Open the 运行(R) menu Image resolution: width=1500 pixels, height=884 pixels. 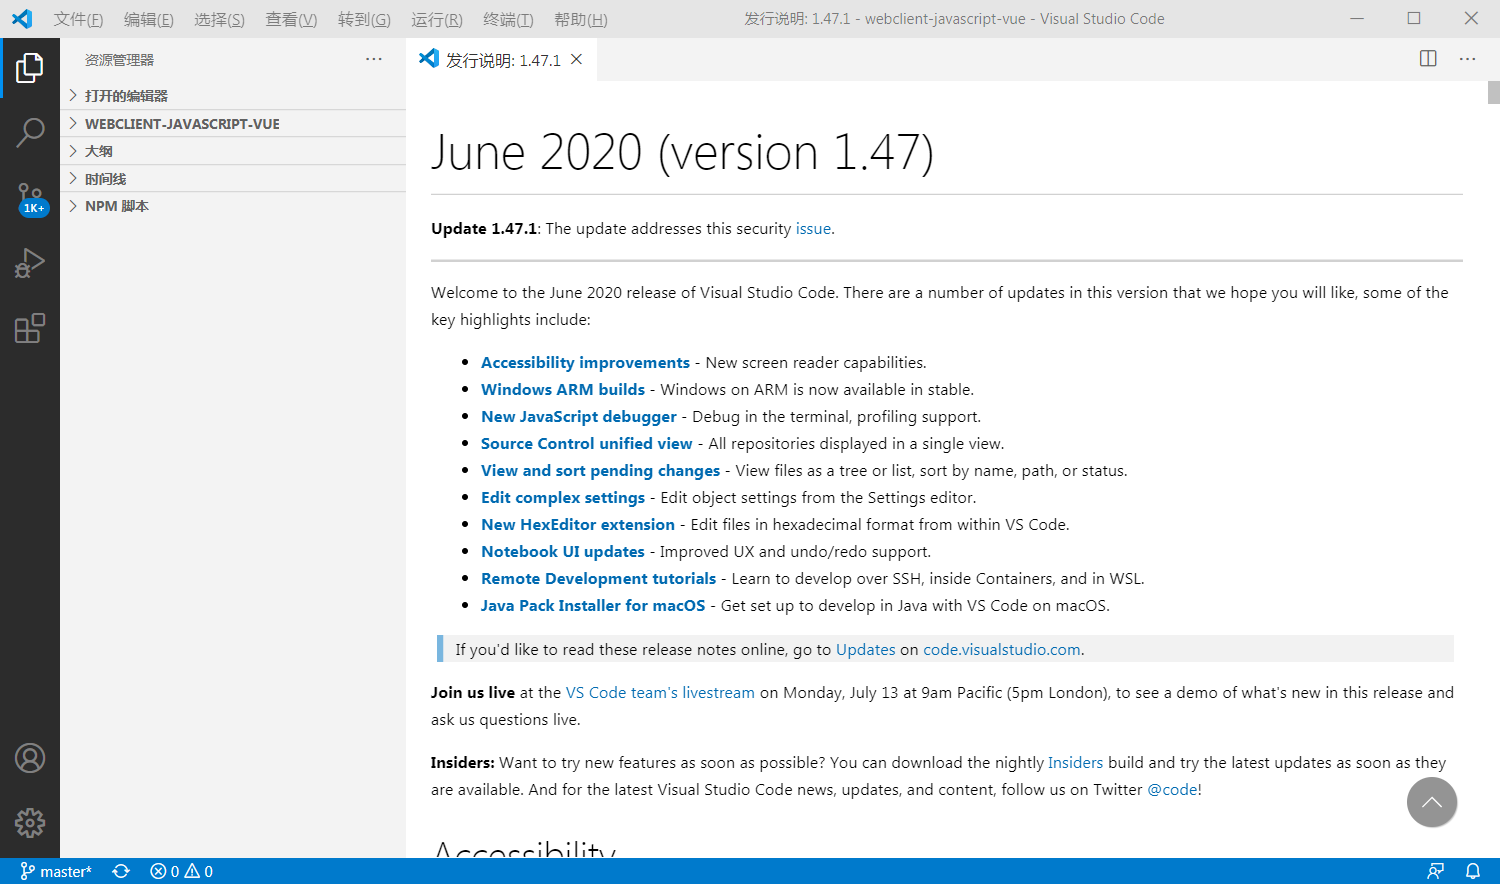[437, 19]
